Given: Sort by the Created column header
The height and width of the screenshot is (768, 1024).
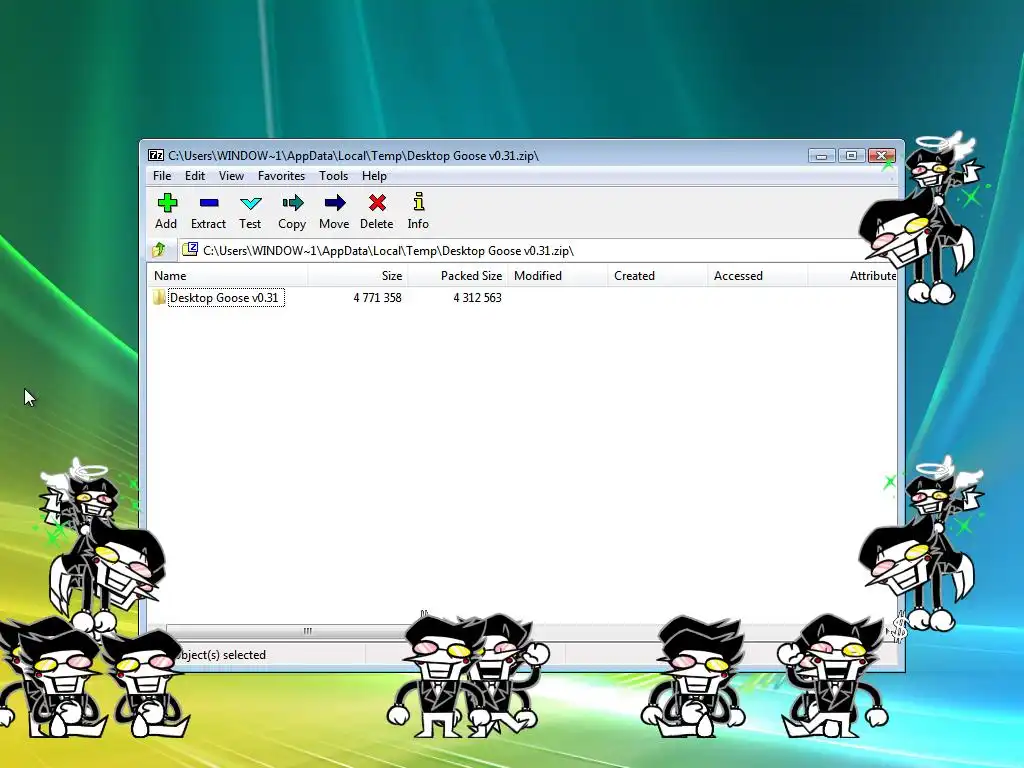Looking at the screenshot, I should [x=658, y=276].
